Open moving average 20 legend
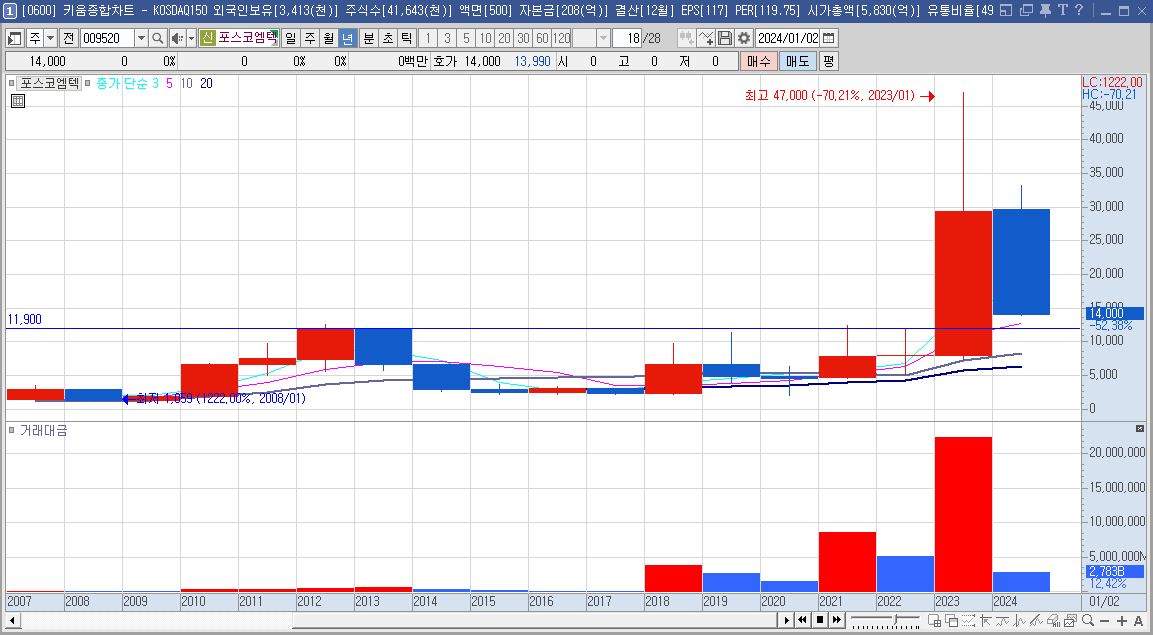This screenshot has height=635, width=1153. point(206,84)
